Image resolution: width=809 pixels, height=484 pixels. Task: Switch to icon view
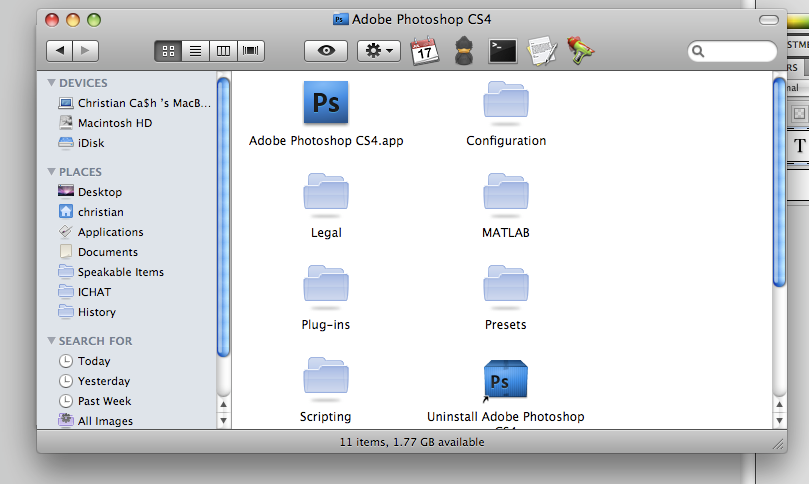[x=168, y=51]
